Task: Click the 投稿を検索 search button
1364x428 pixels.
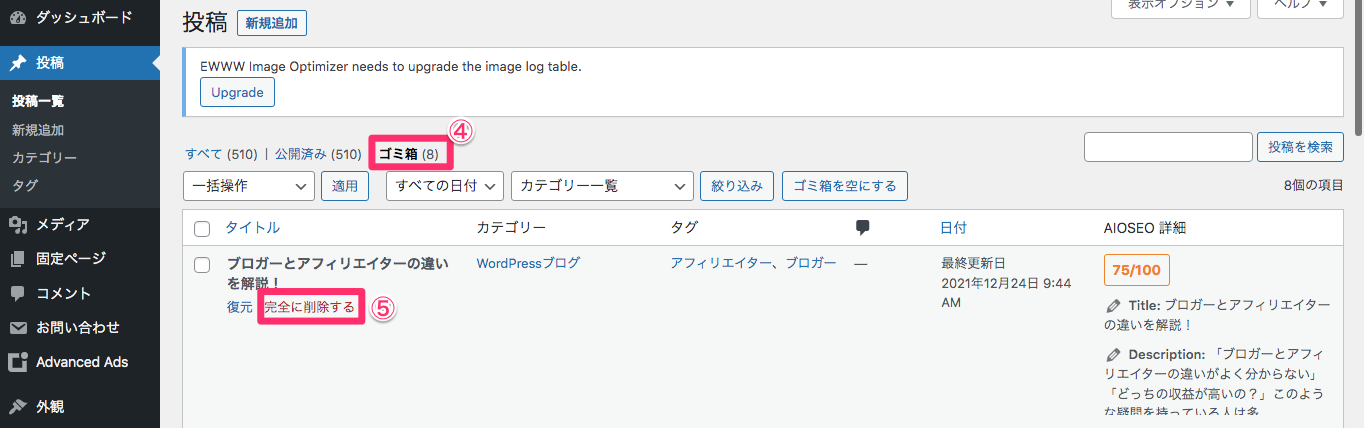Action: point(1300,147)
